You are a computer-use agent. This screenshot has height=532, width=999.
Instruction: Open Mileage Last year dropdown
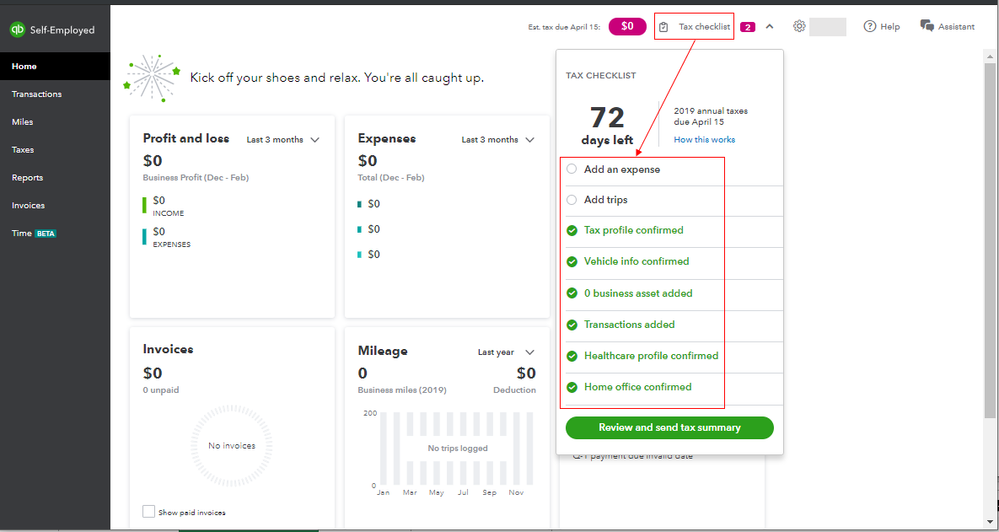(x=506, y=353)
